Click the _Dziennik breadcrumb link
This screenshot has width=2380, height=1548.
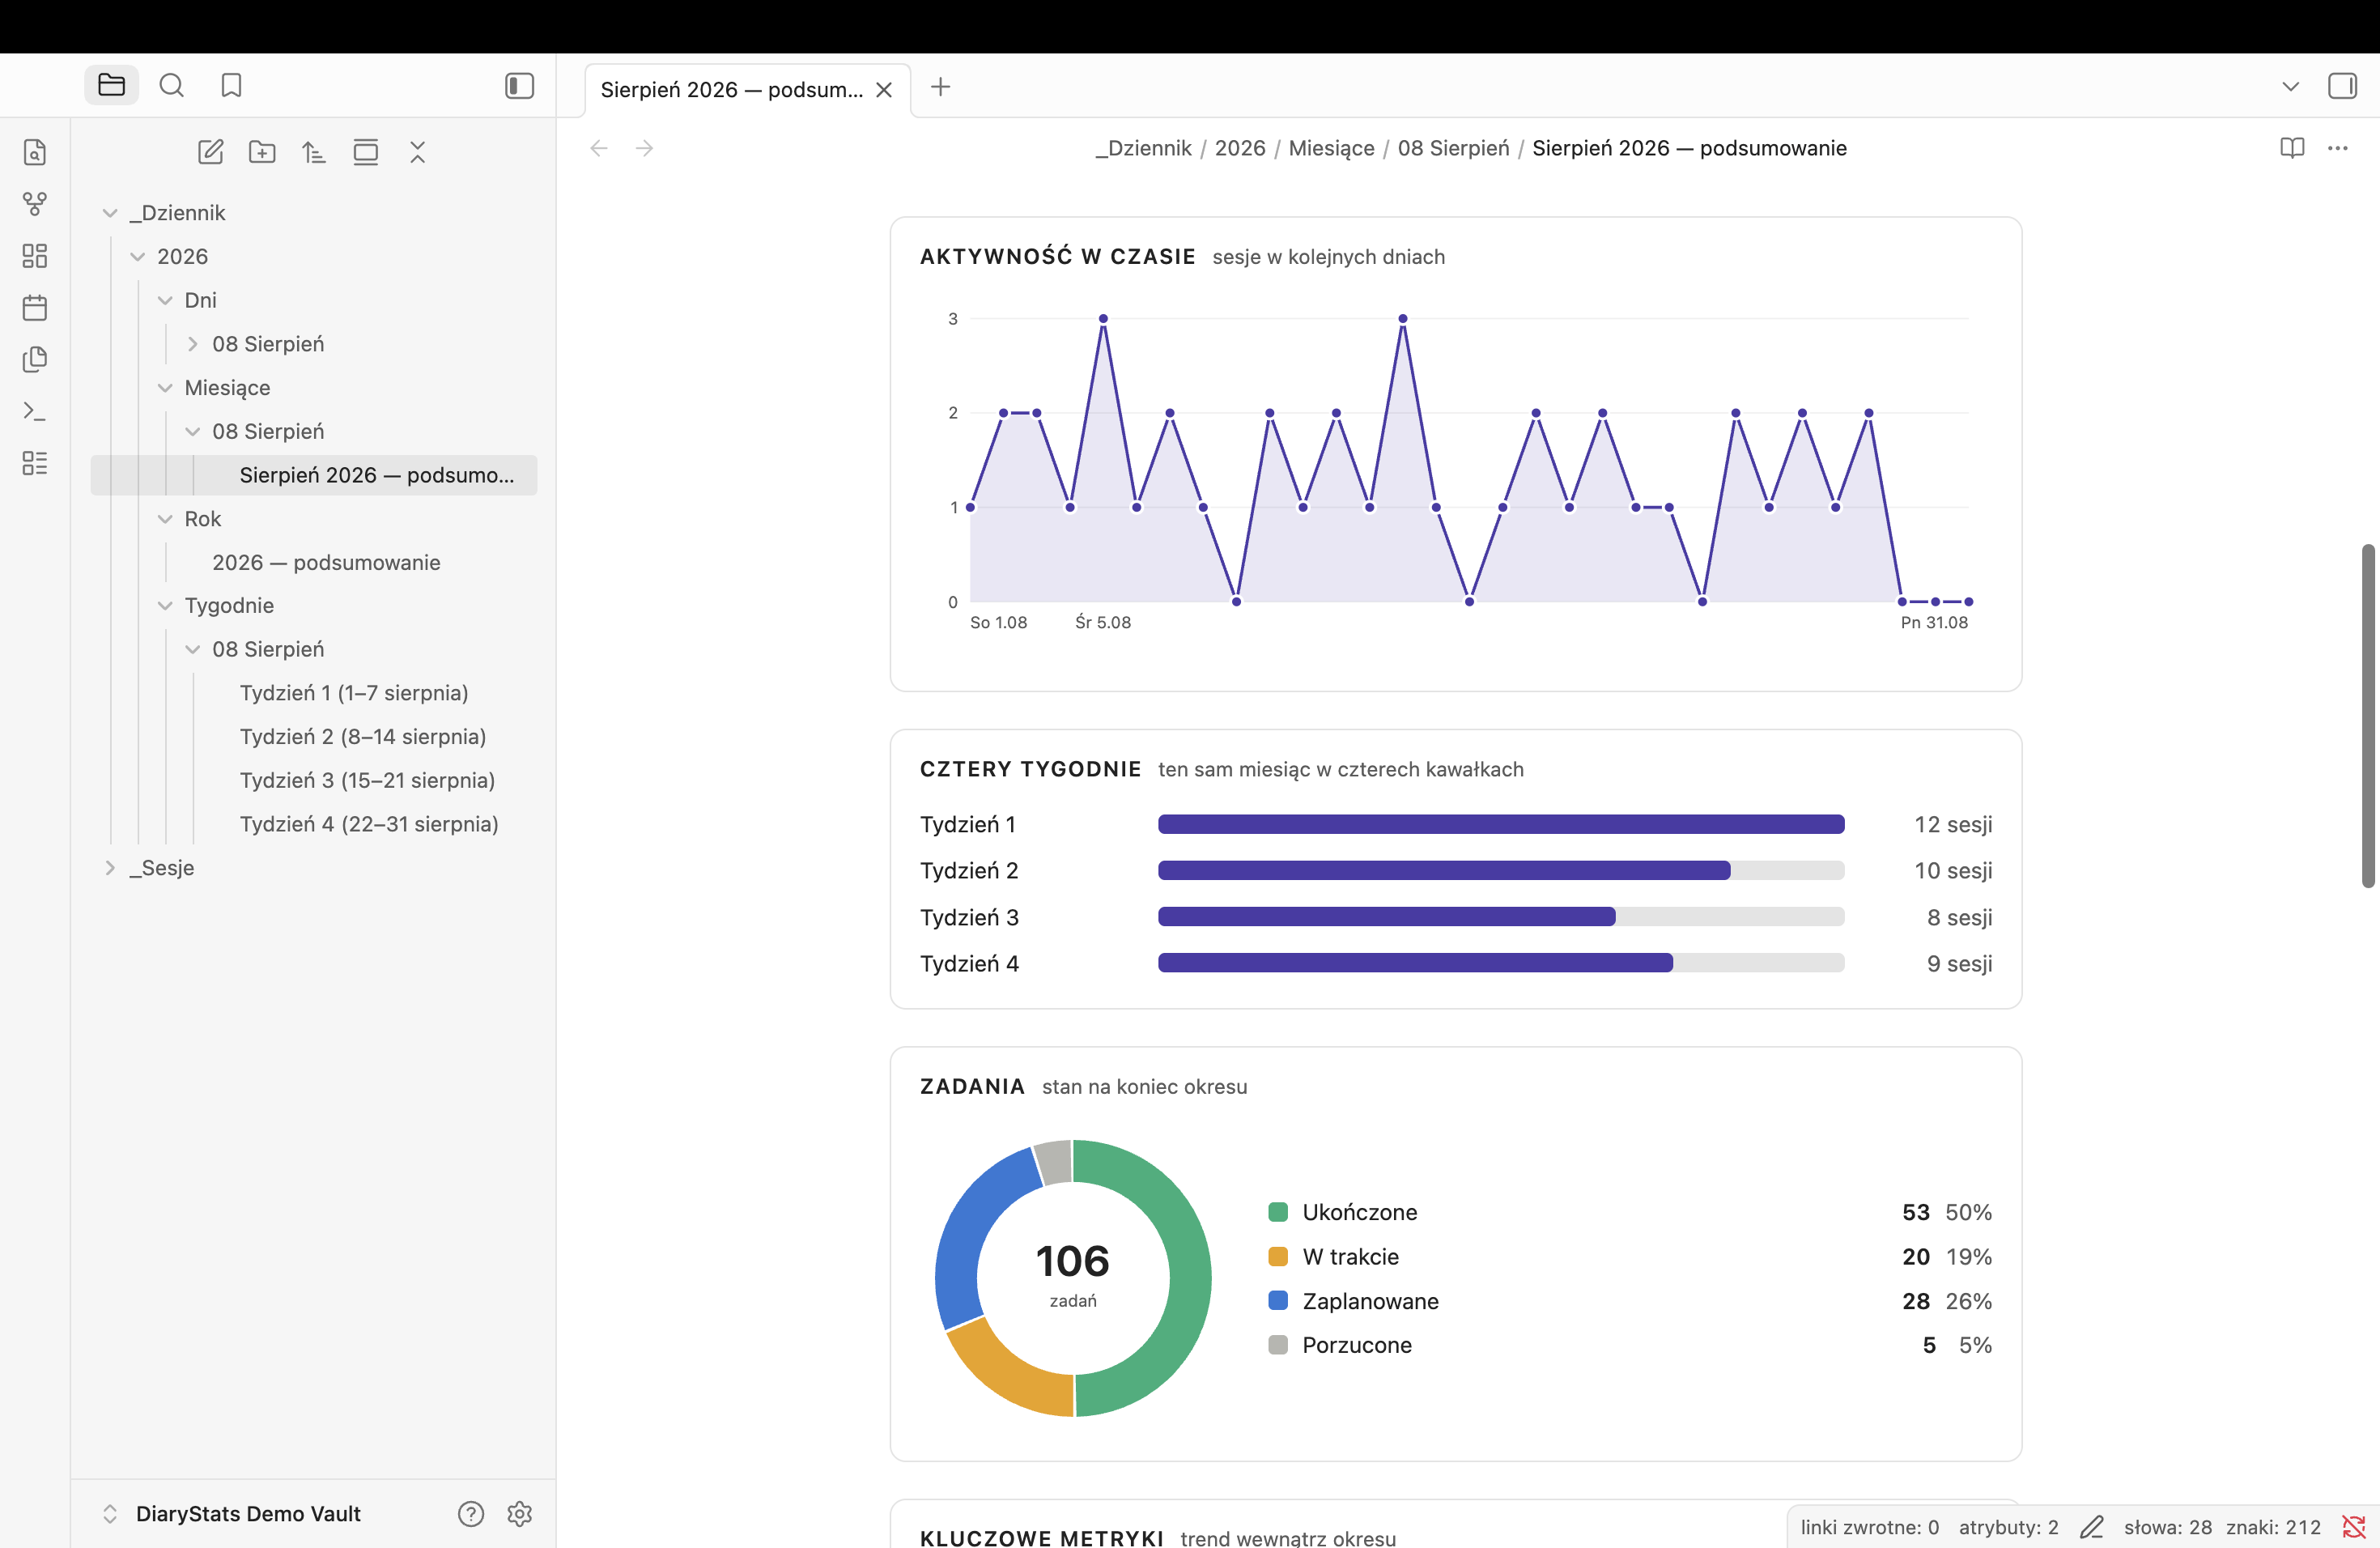coord(1143,148)
